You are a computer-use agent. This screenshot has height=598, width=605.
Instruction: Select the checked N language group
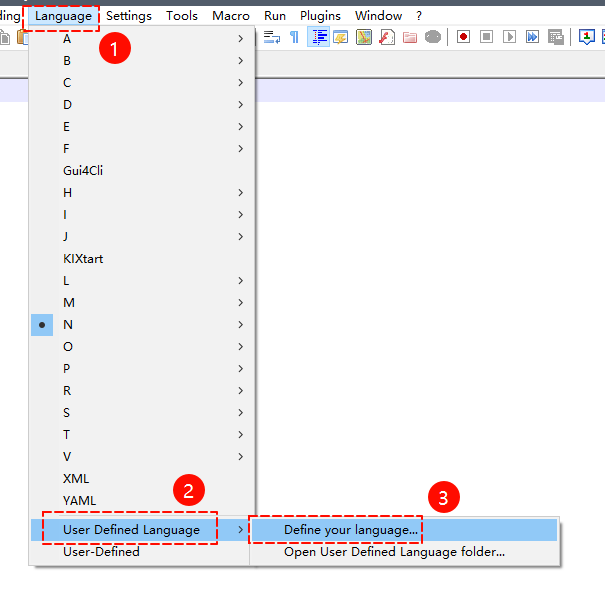68,324
